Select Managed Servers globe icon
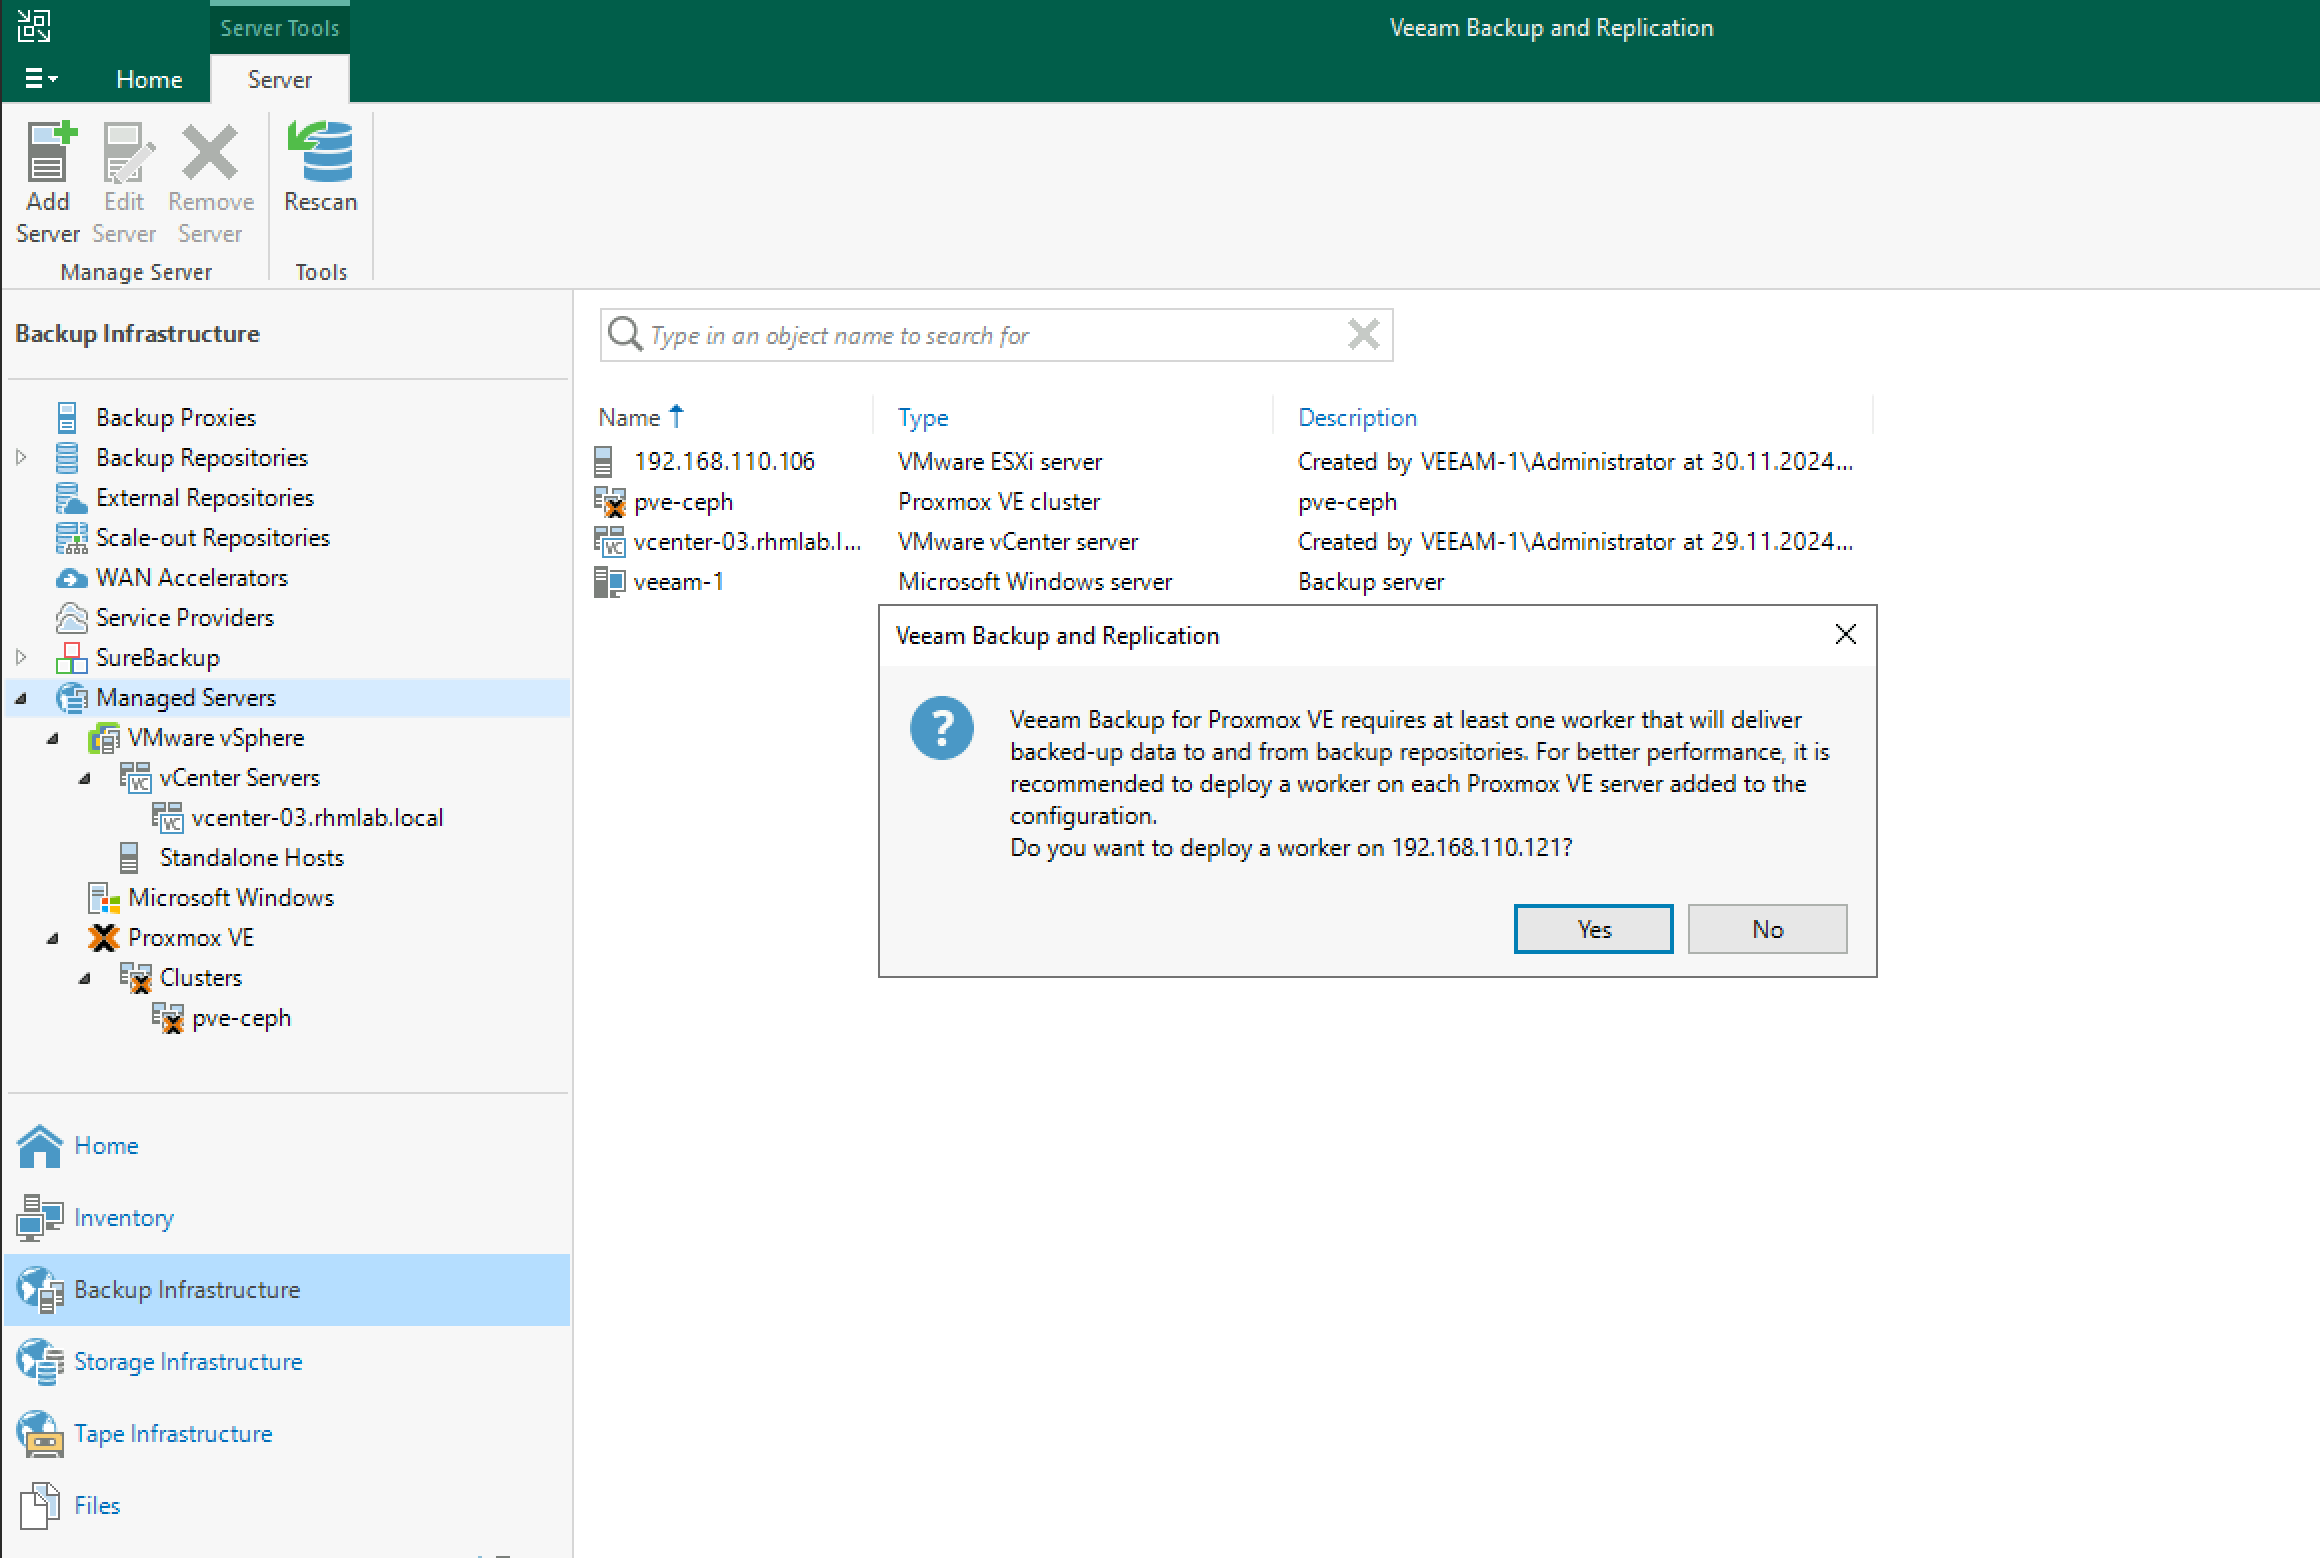Viewport: 2320px width, 1558px height. click(71, 697)
